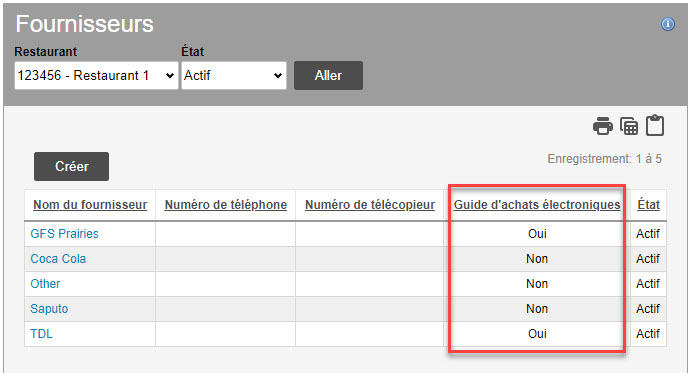Click Actif status in Other row
691x373 pixels.
pos(648,283)
